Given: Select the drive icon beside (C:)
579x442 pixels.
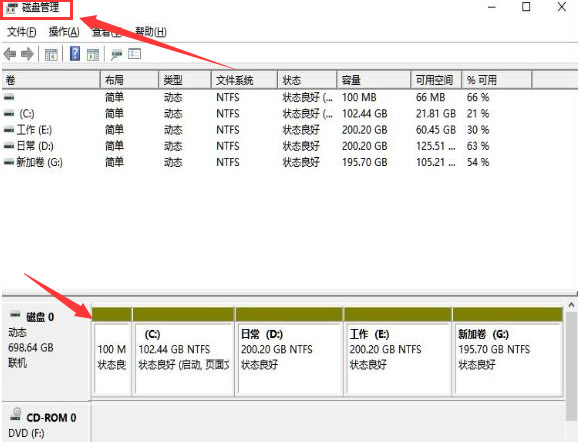Looking at the screenshot, I should pyautogui.click(x=9, y=114).
